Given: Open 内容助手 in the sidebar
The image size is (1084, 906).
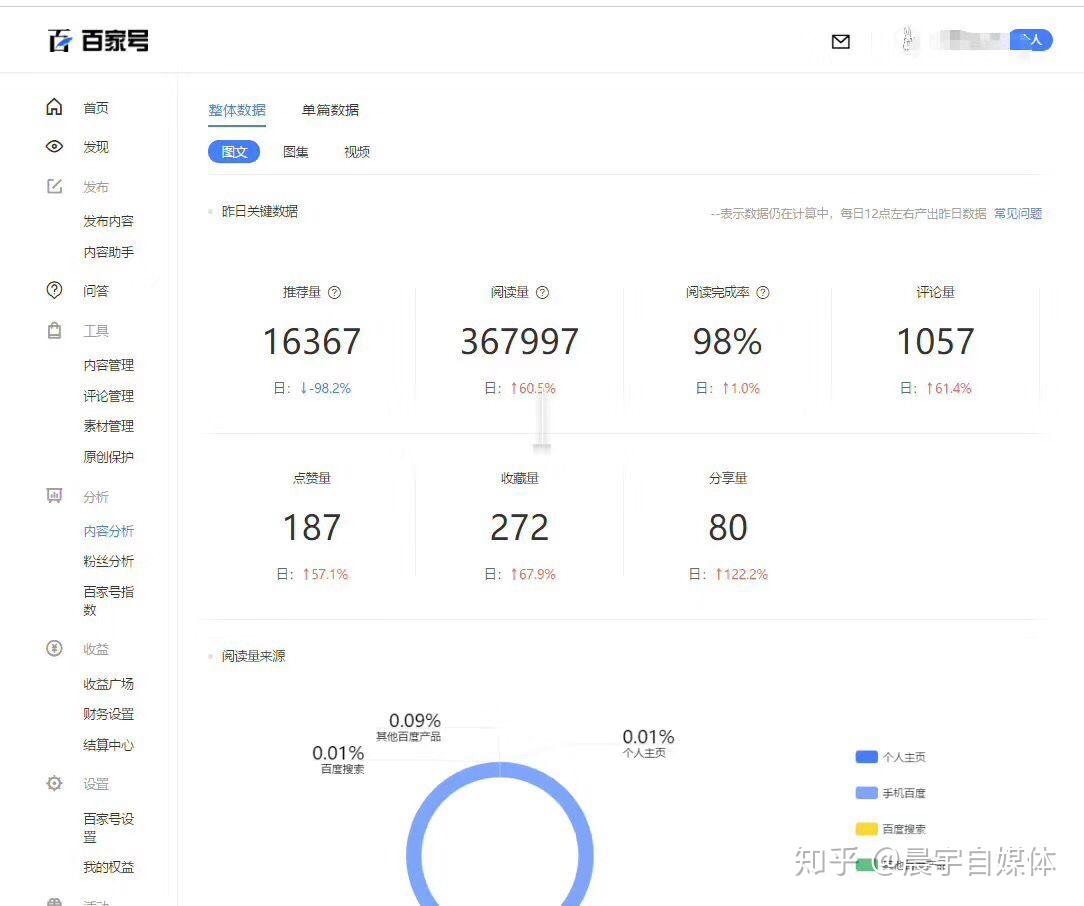Looking at the screenshot, I should click(109, 252).
